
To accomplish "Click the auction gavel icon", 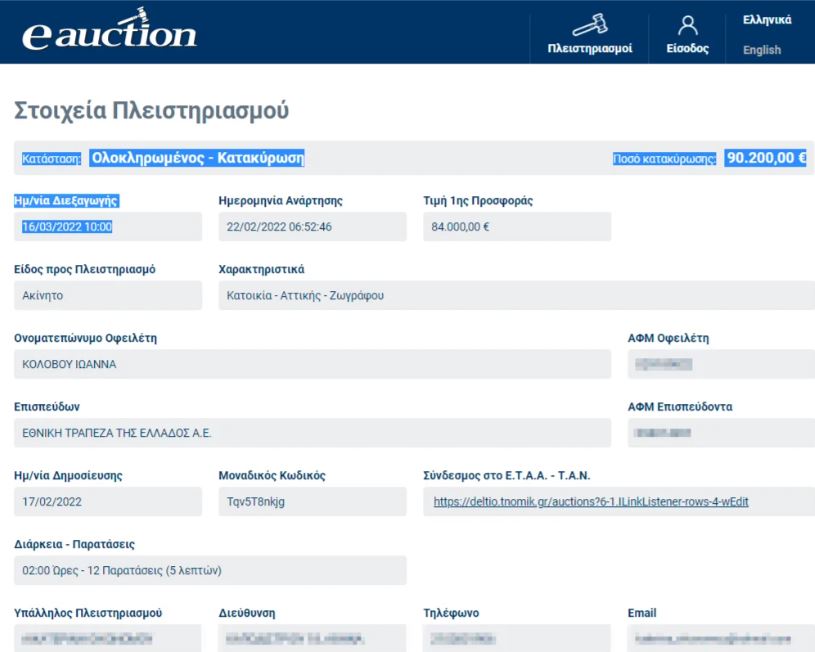I will (589, 24).
